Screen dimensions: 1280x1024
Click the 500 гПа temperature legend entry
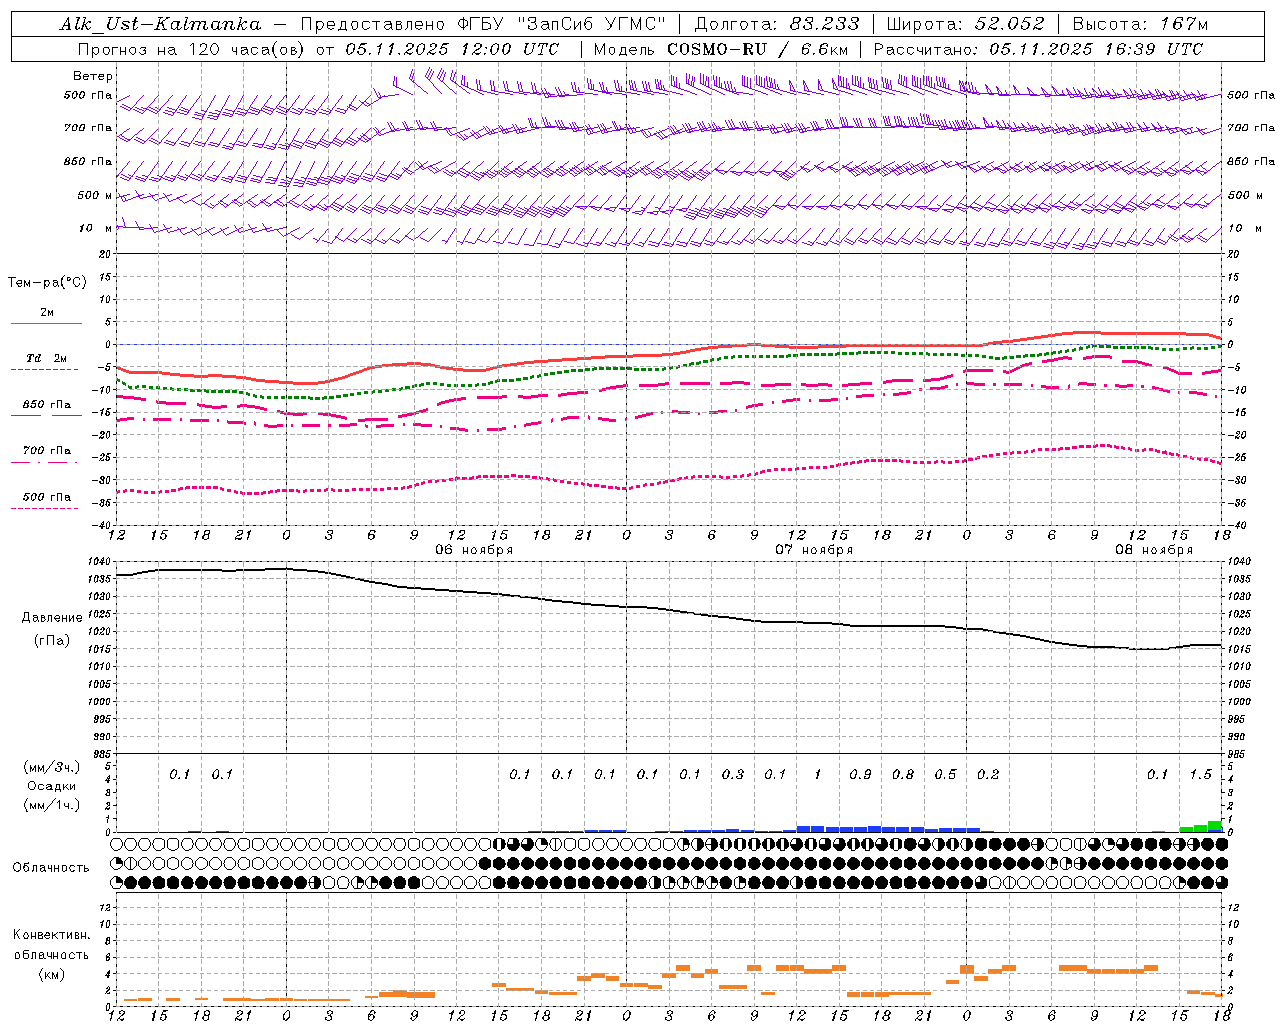(46, 497)
